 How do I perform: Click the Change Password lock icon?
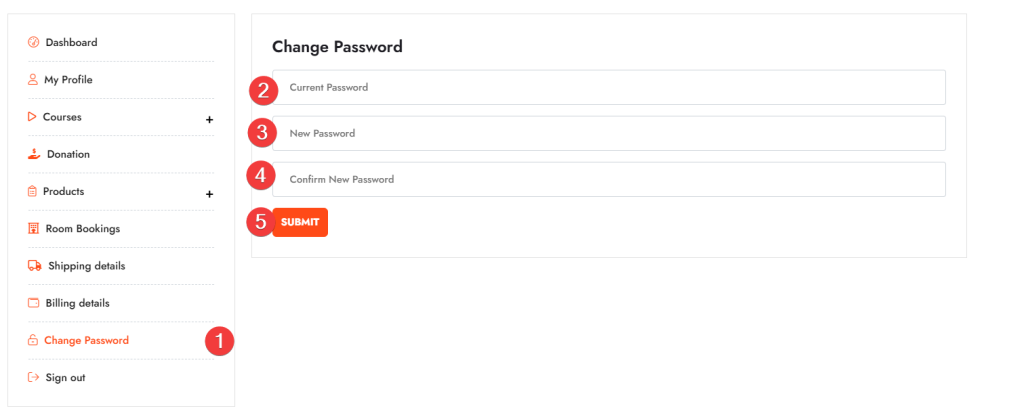click(33, 341)
